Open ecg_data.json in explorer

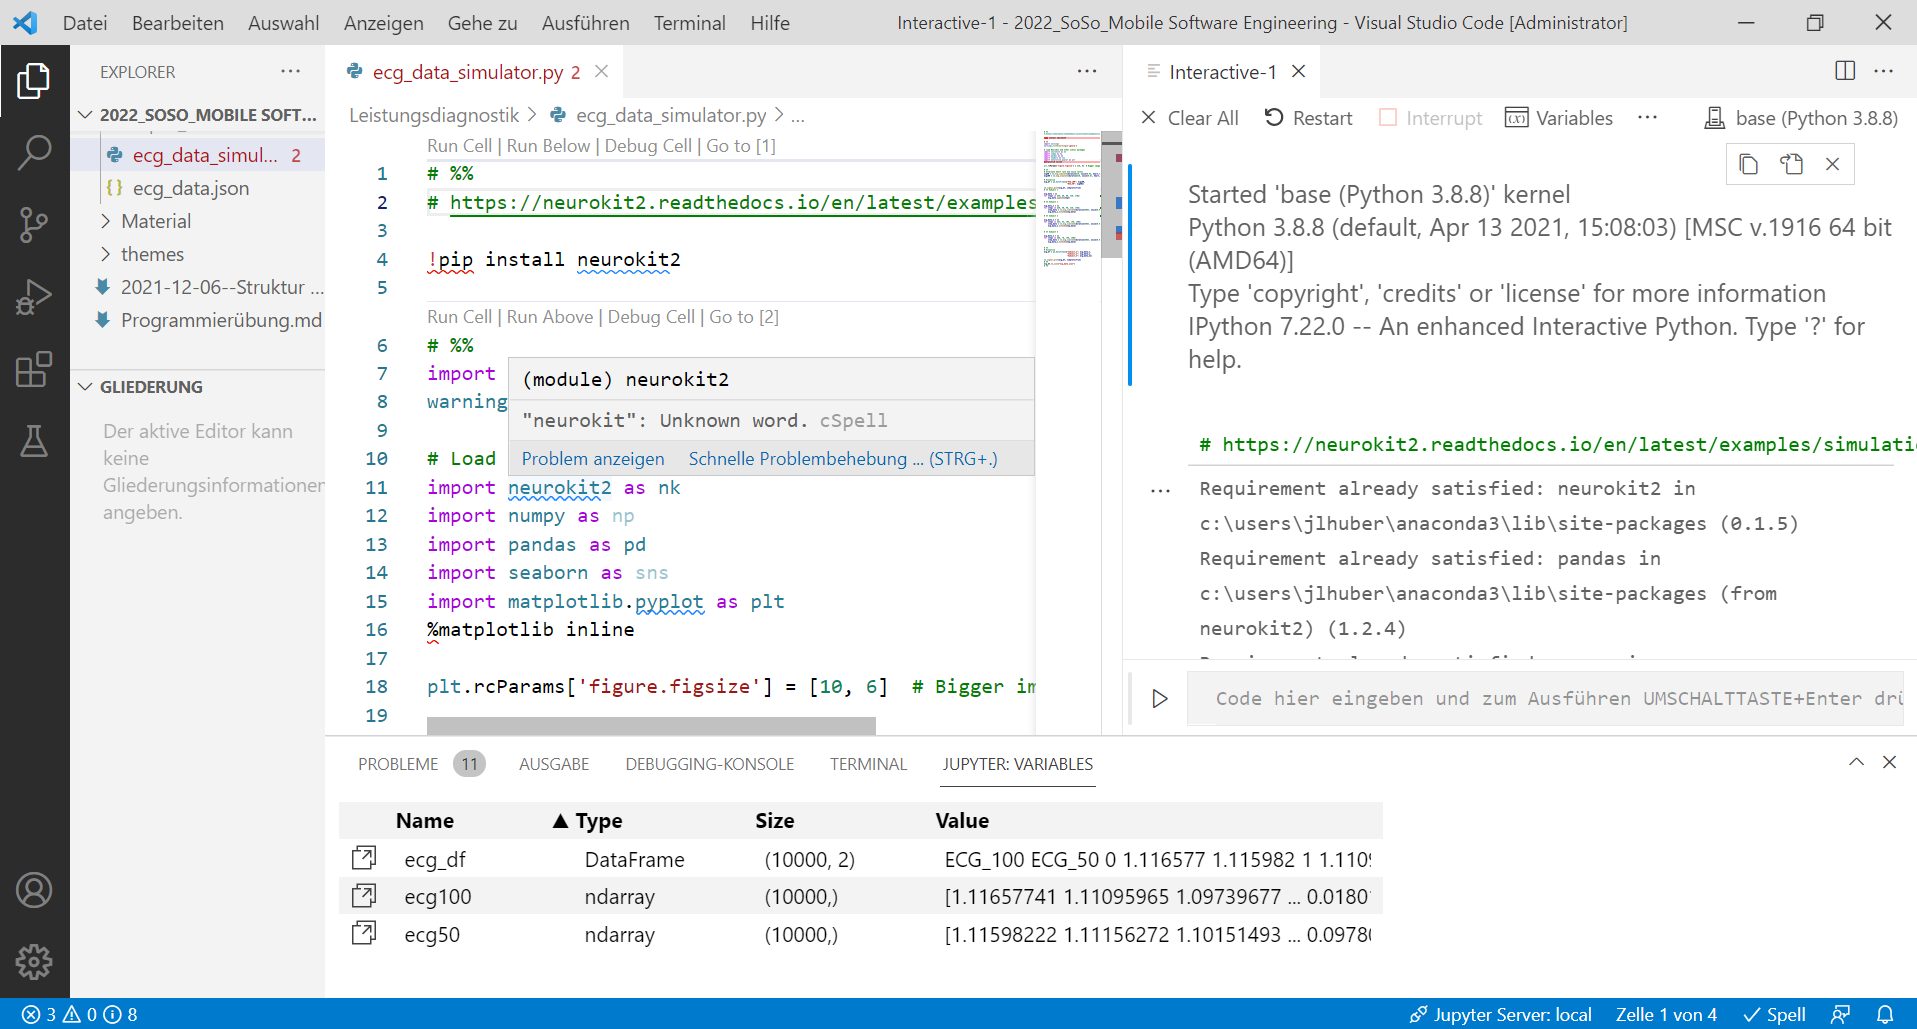pyautogui.click(x=198, y=188)
